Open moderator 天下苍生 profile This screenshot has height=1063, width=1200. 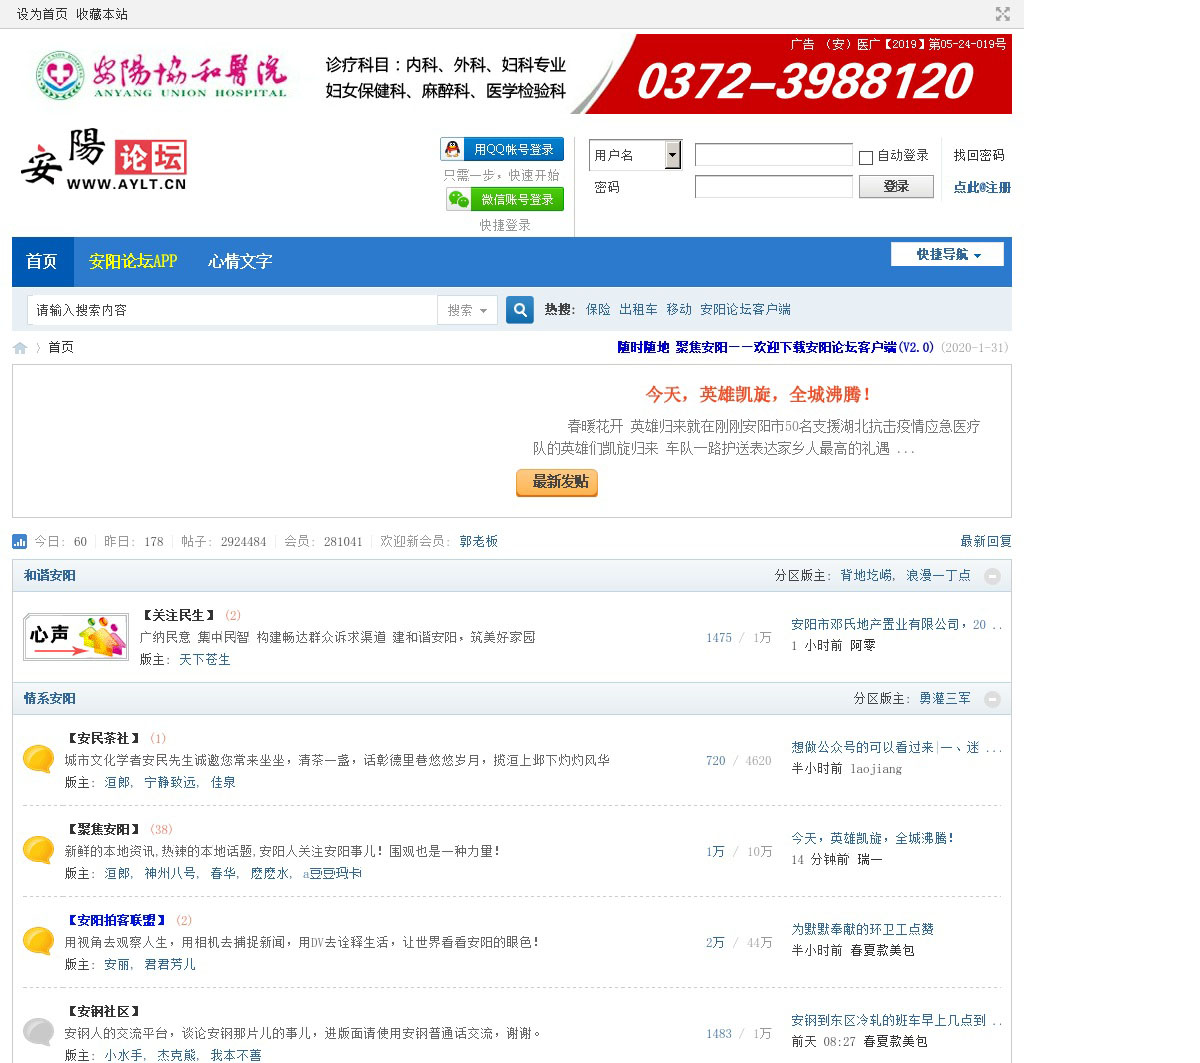tap(205, 659)
